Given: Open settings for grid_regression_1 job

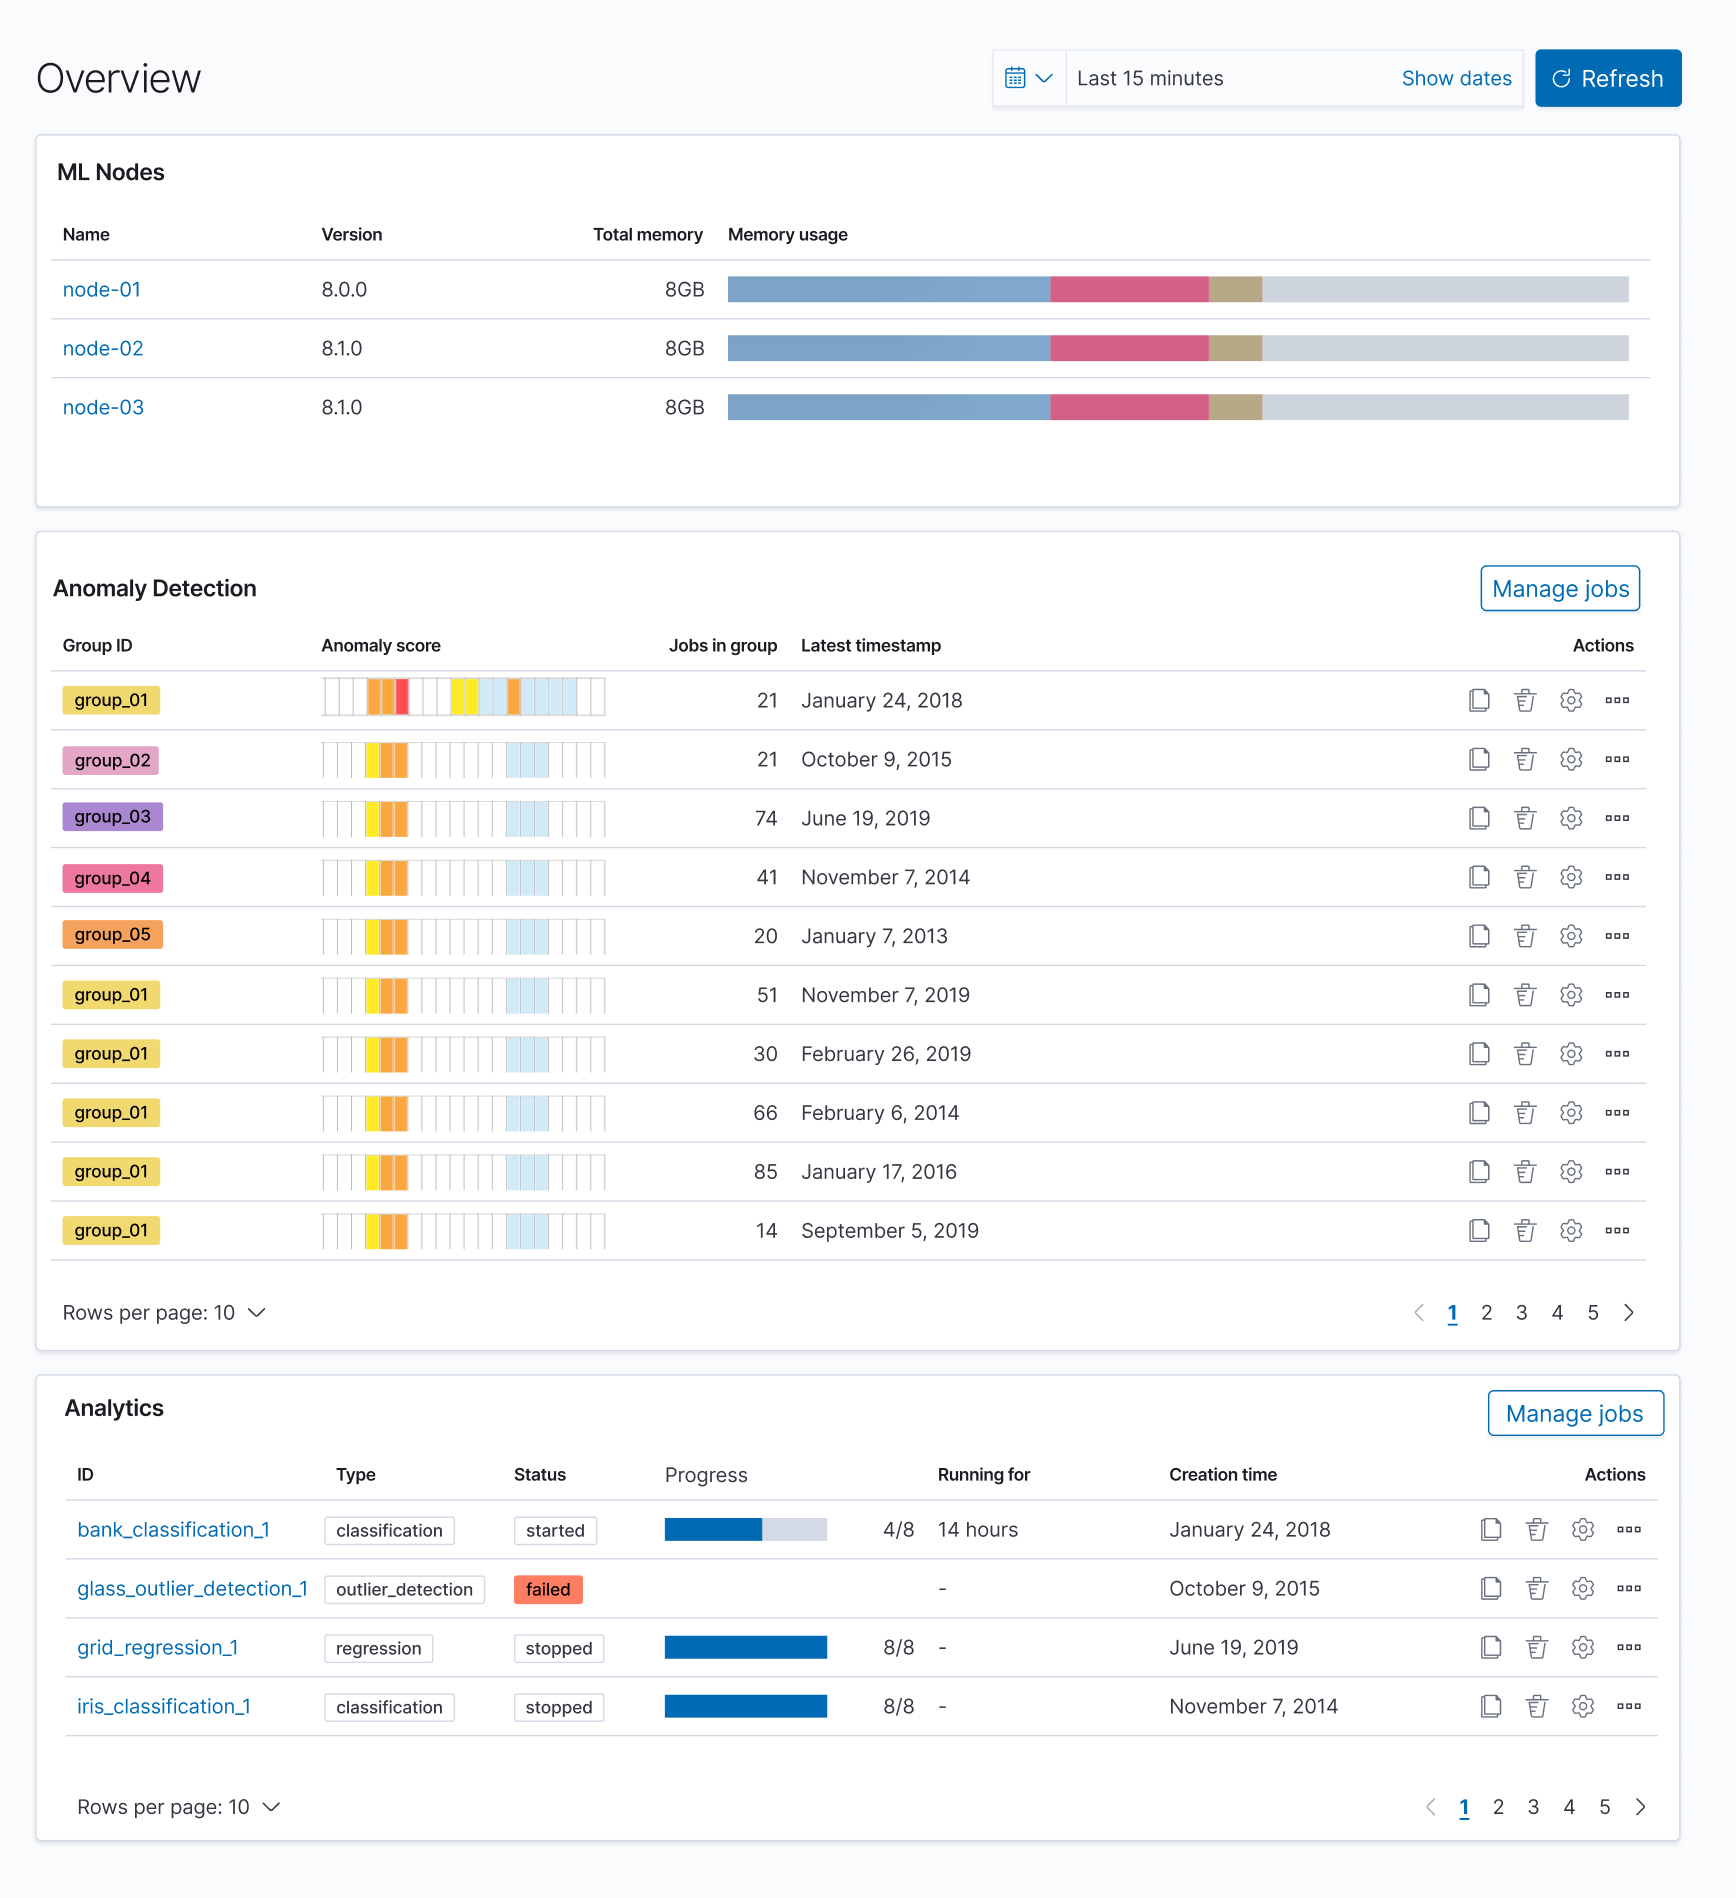Looking at the screenshot, I should pyautogui.click(x=1583, y=1647).
